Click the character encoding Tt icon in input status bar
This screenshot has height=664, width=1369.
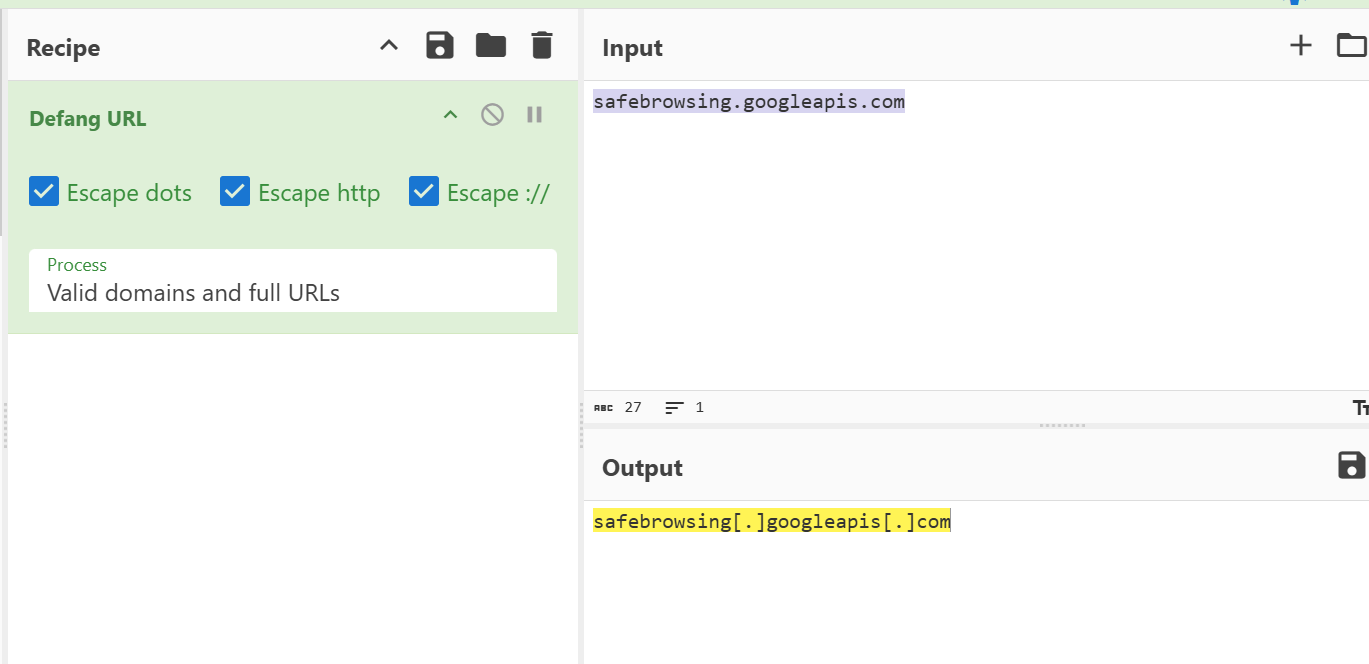coord(1360,408)
